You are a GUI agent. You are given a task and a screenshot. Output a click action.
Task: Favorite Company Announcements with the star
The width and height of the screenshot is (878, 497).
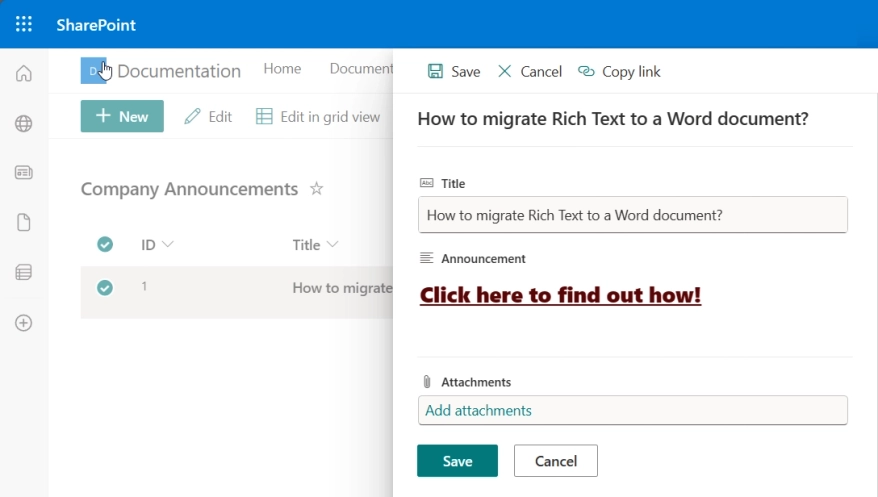click(316, 189)
